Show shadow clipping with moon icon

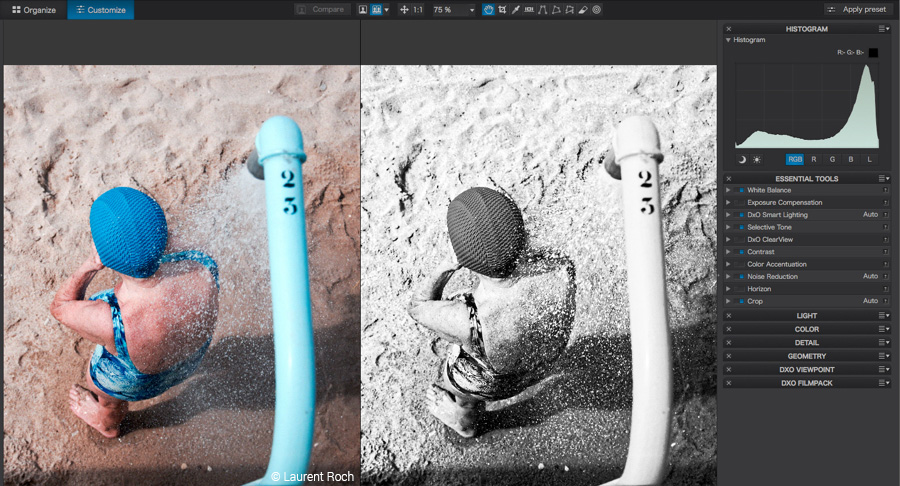click(x=742, y=160)
